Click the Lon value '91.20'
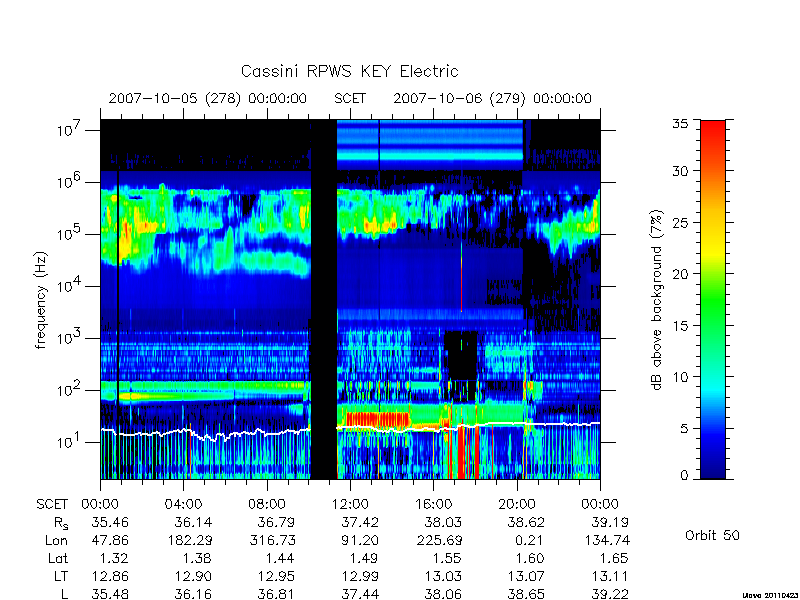 pyautogui.click(x=360, y=540)
